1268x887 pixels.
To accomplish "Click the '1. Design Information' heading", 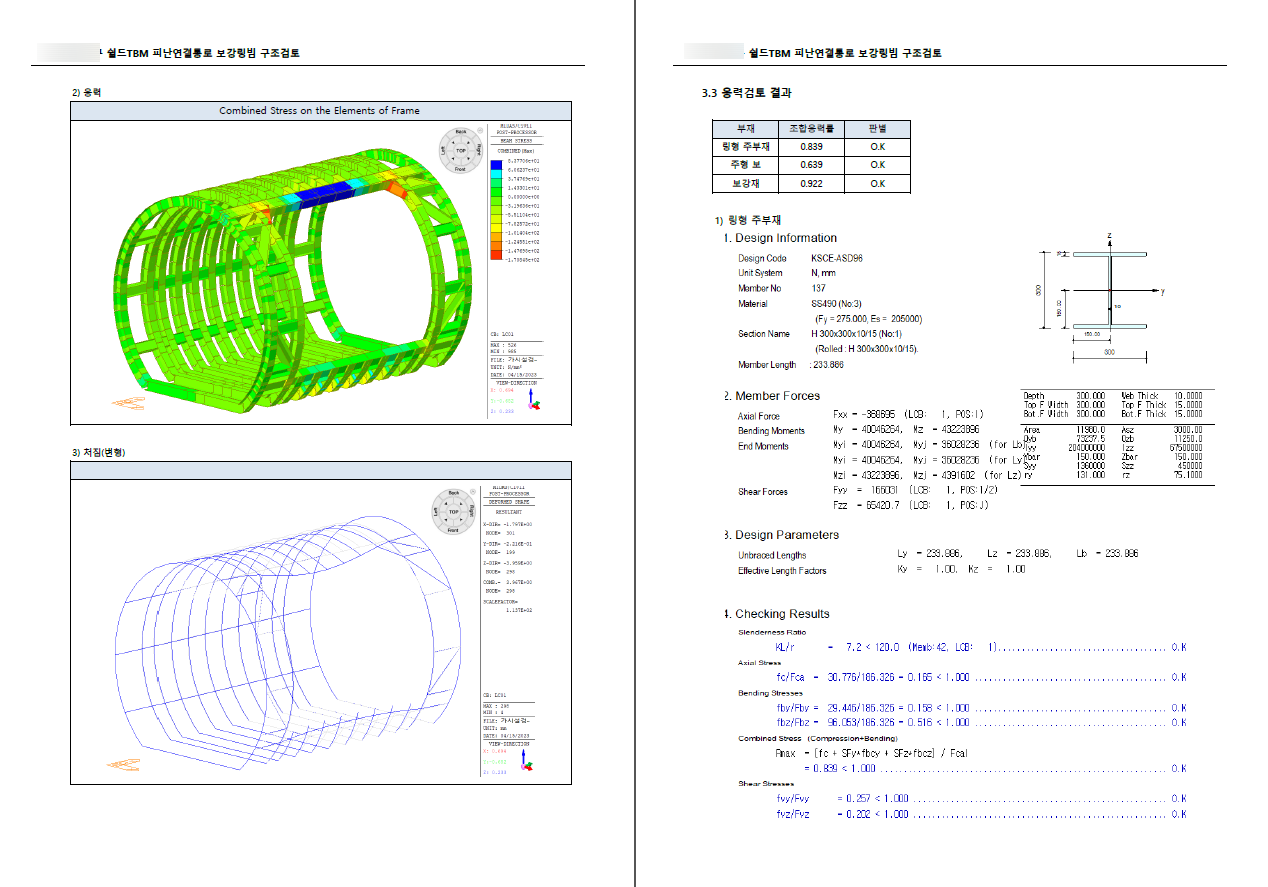I will (780, 238).
